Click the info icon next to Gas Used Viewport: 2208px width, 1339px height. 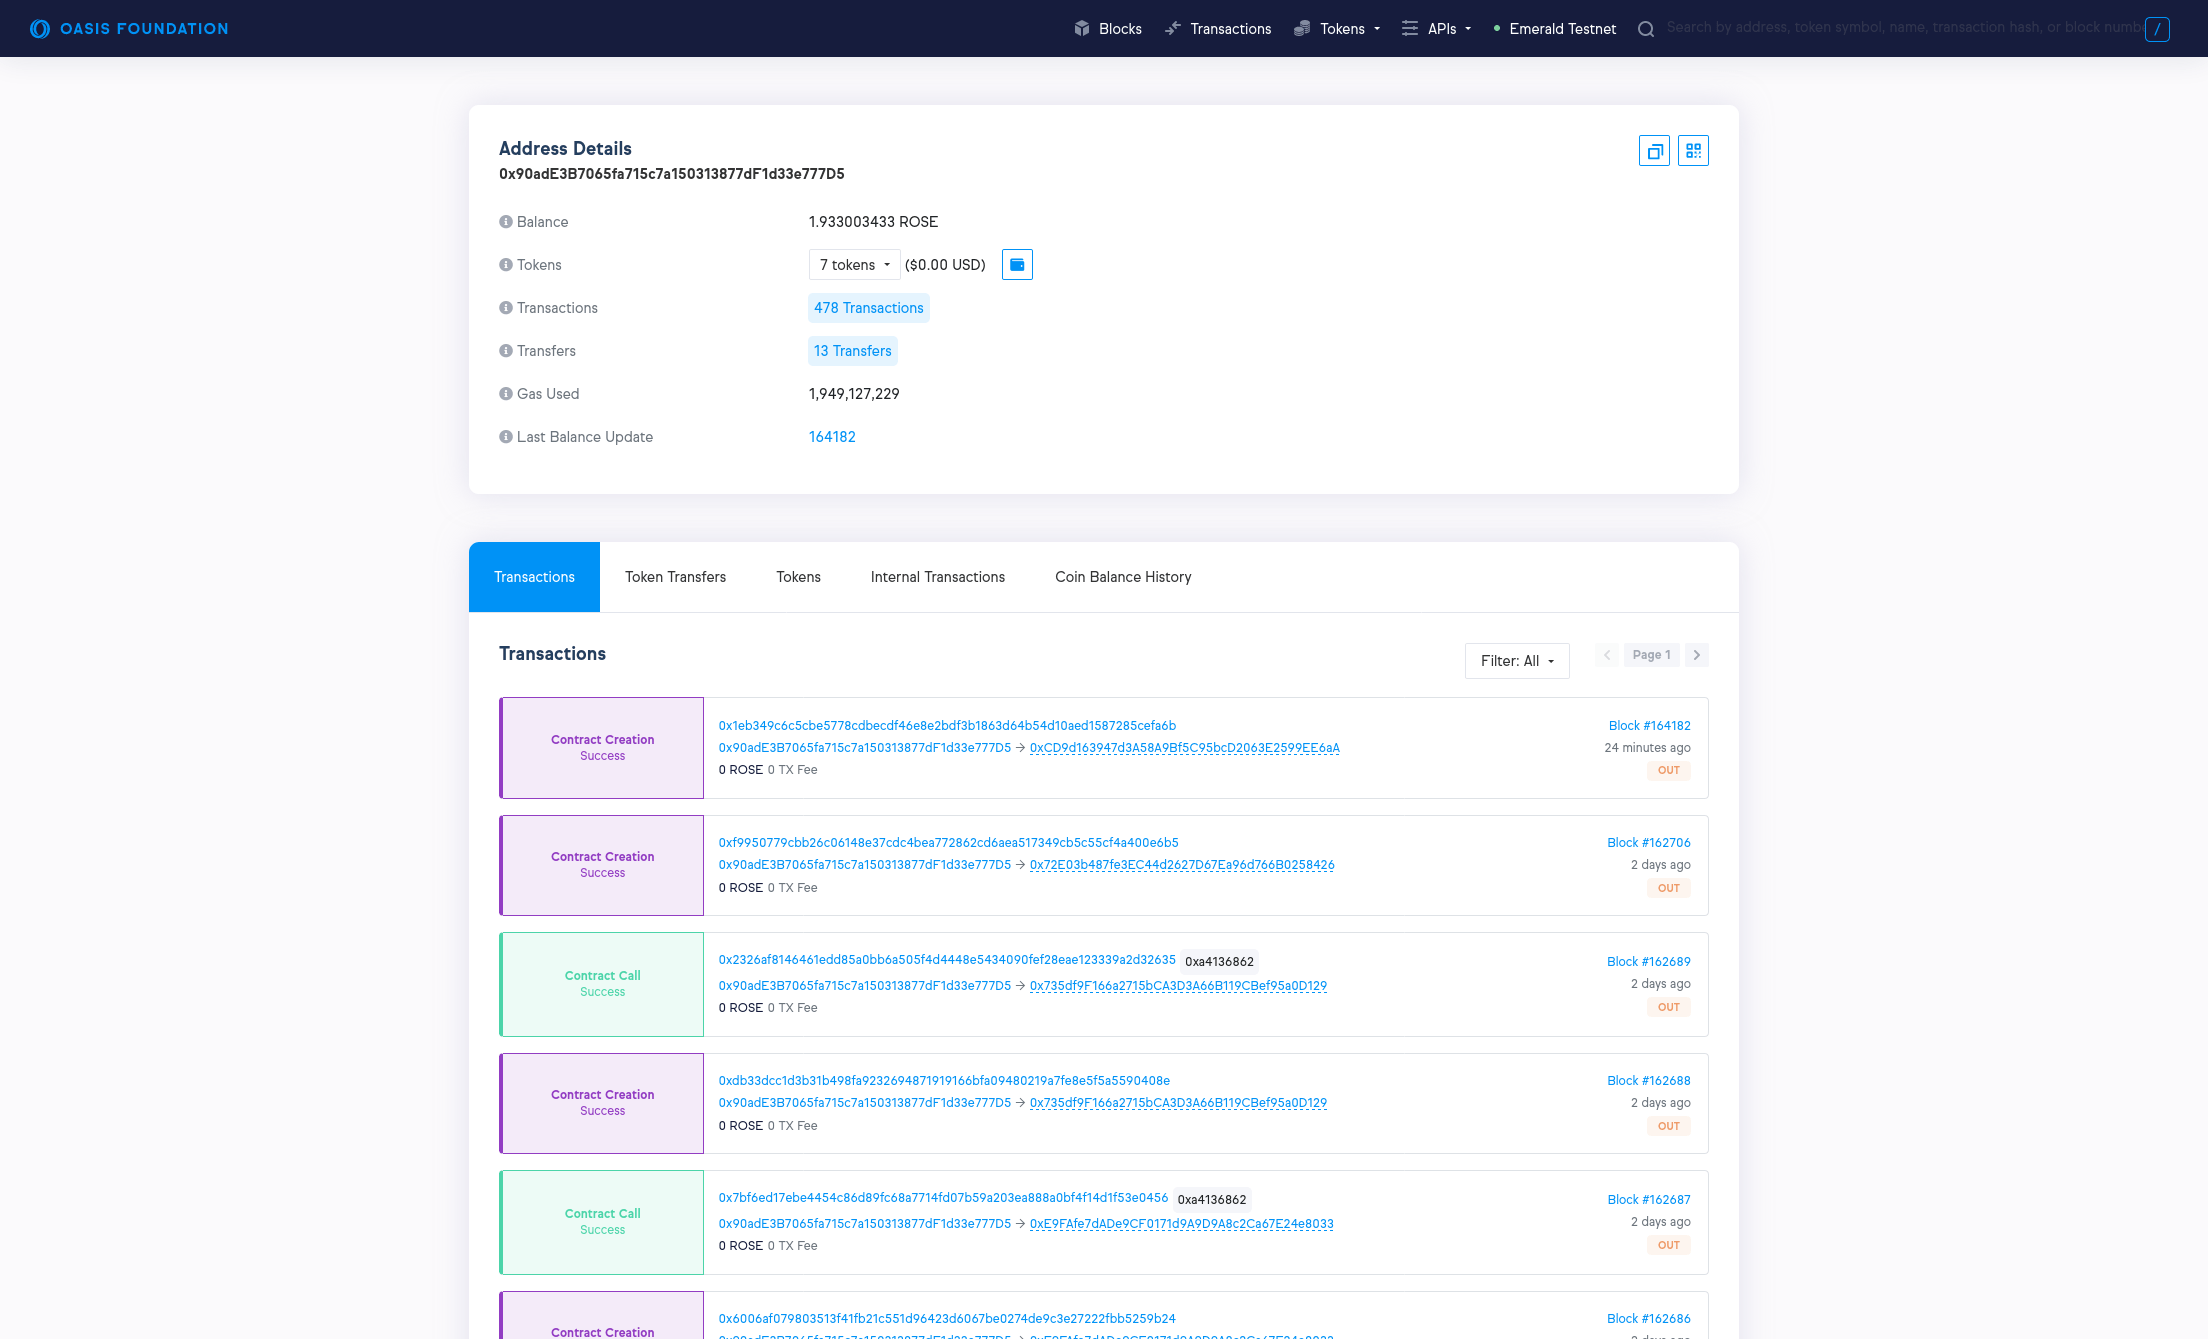tap(506, 394)
